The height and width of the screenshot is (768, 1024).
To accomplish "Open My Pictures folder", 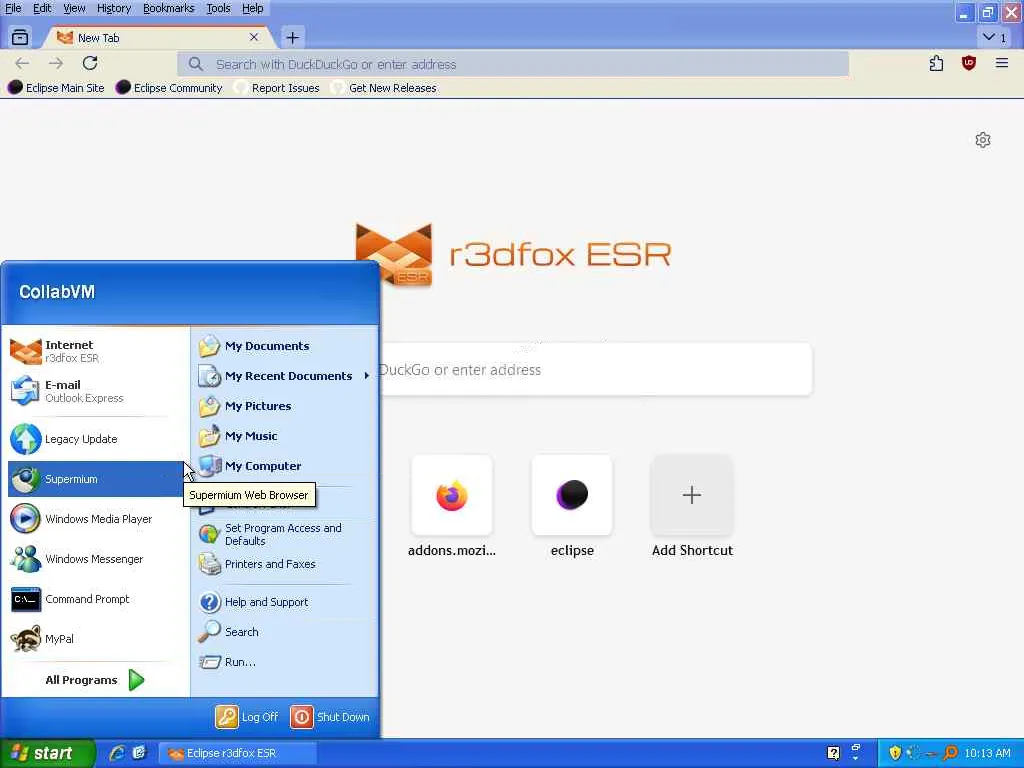I will [285, 406].
